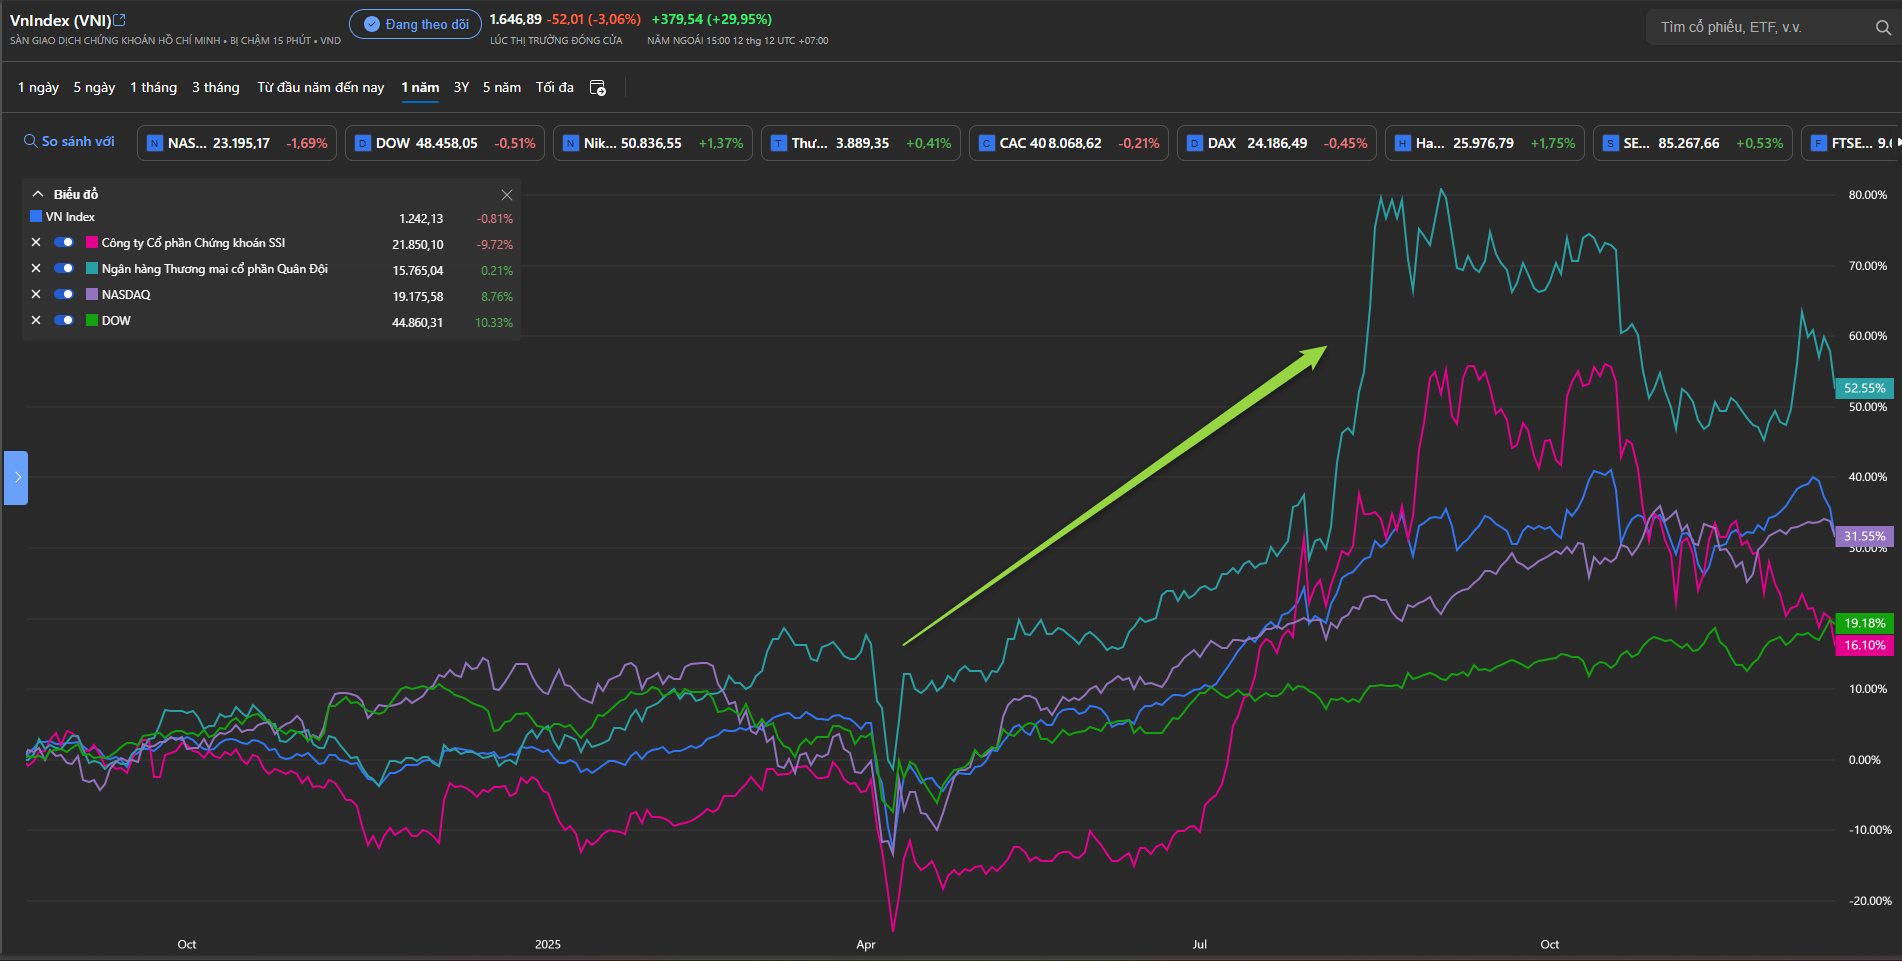The width and height of the screenshot is (1902, 961).
Task: Switch off the NASDAQ comparison line
Action: pyautogui.click(x=64, y=294)
